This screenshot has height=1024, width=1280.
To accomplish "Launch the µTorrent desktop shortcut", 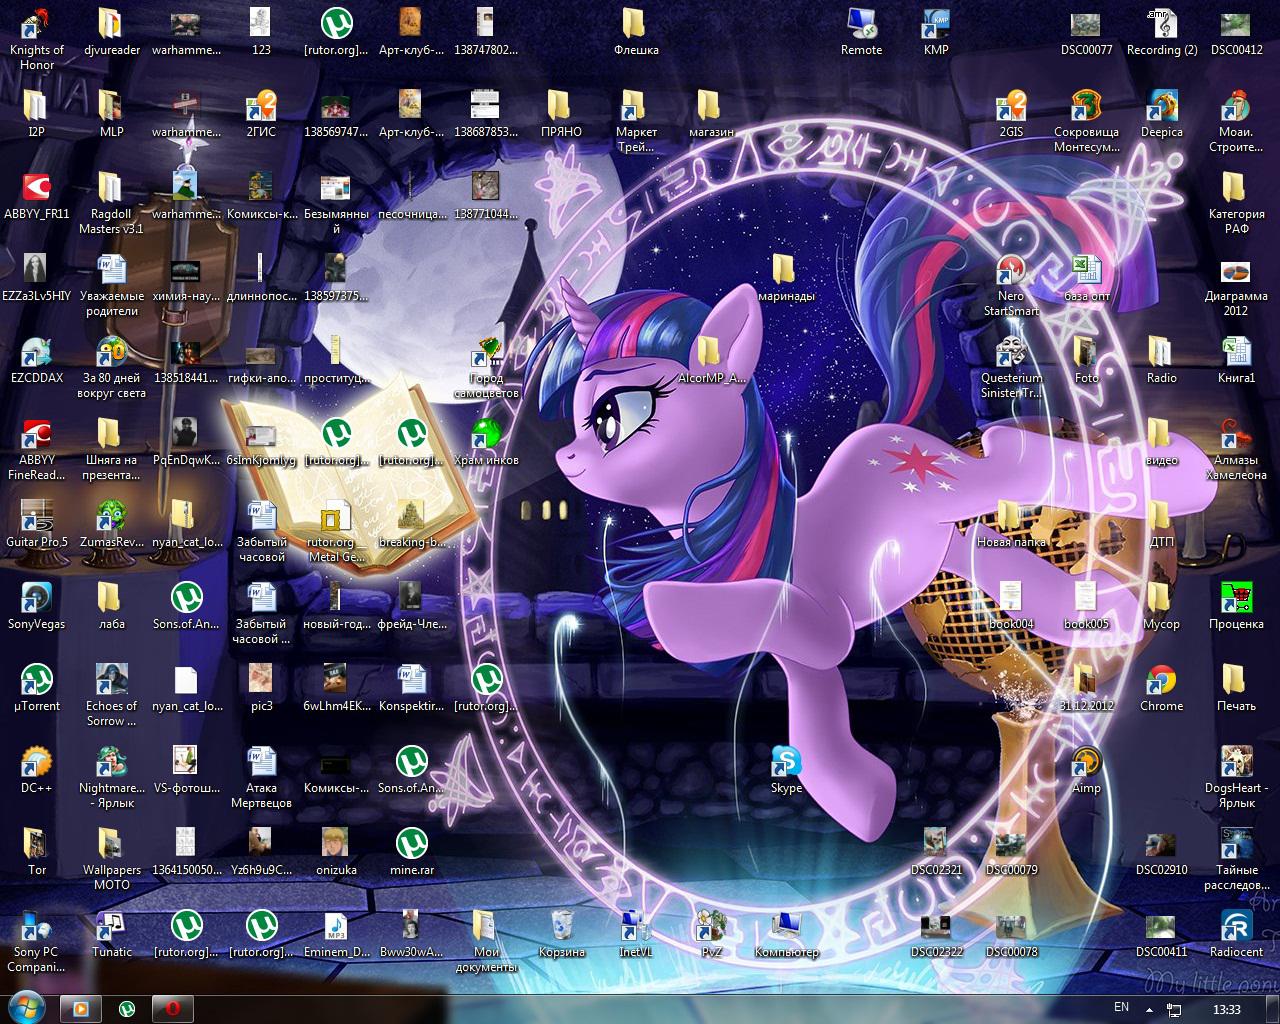I will [37, 688].
